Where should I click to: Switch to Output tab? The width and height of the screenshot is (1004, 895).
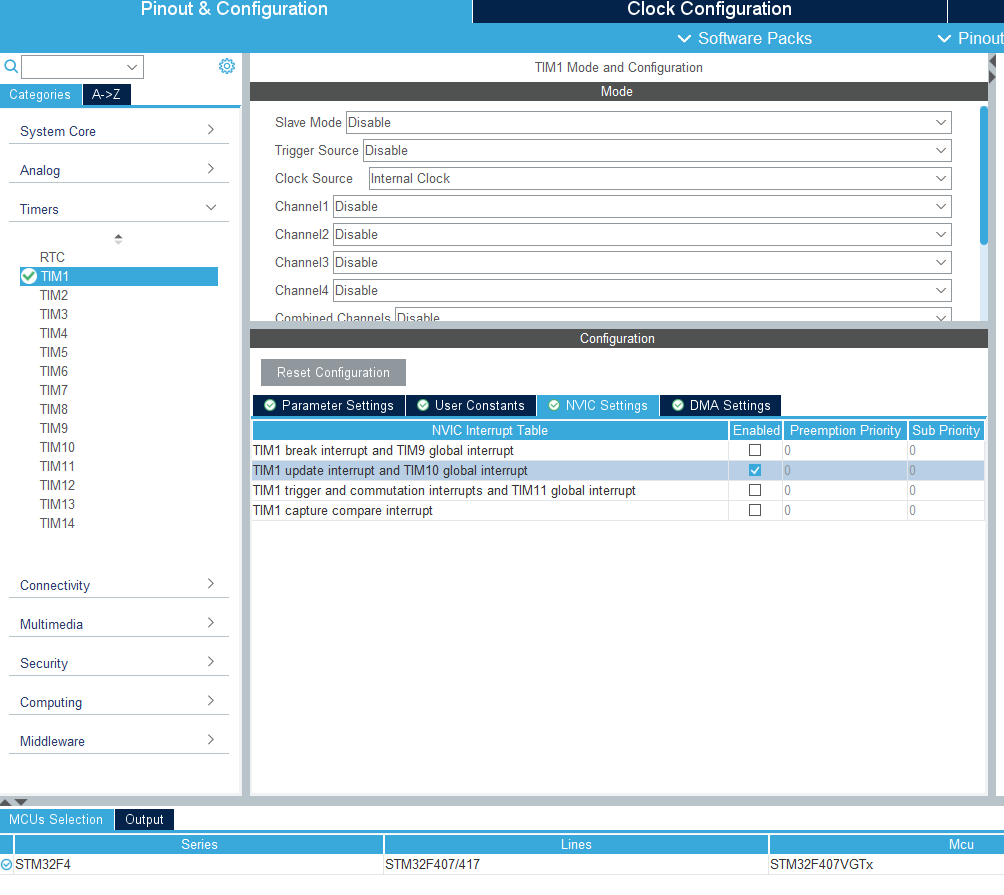(x=144, y=819)
